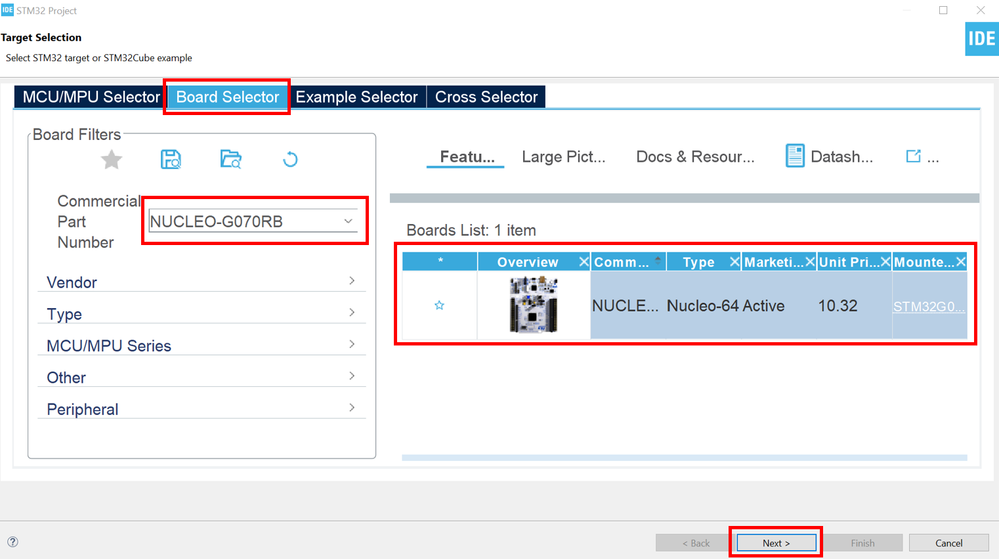This screenshot has width=999, height=559.
Task: Remove the Type column with its X
Action: click(x=734, y=262)
